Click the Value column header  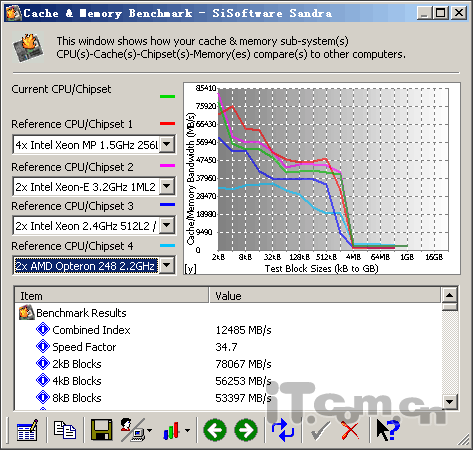(325, 296)
